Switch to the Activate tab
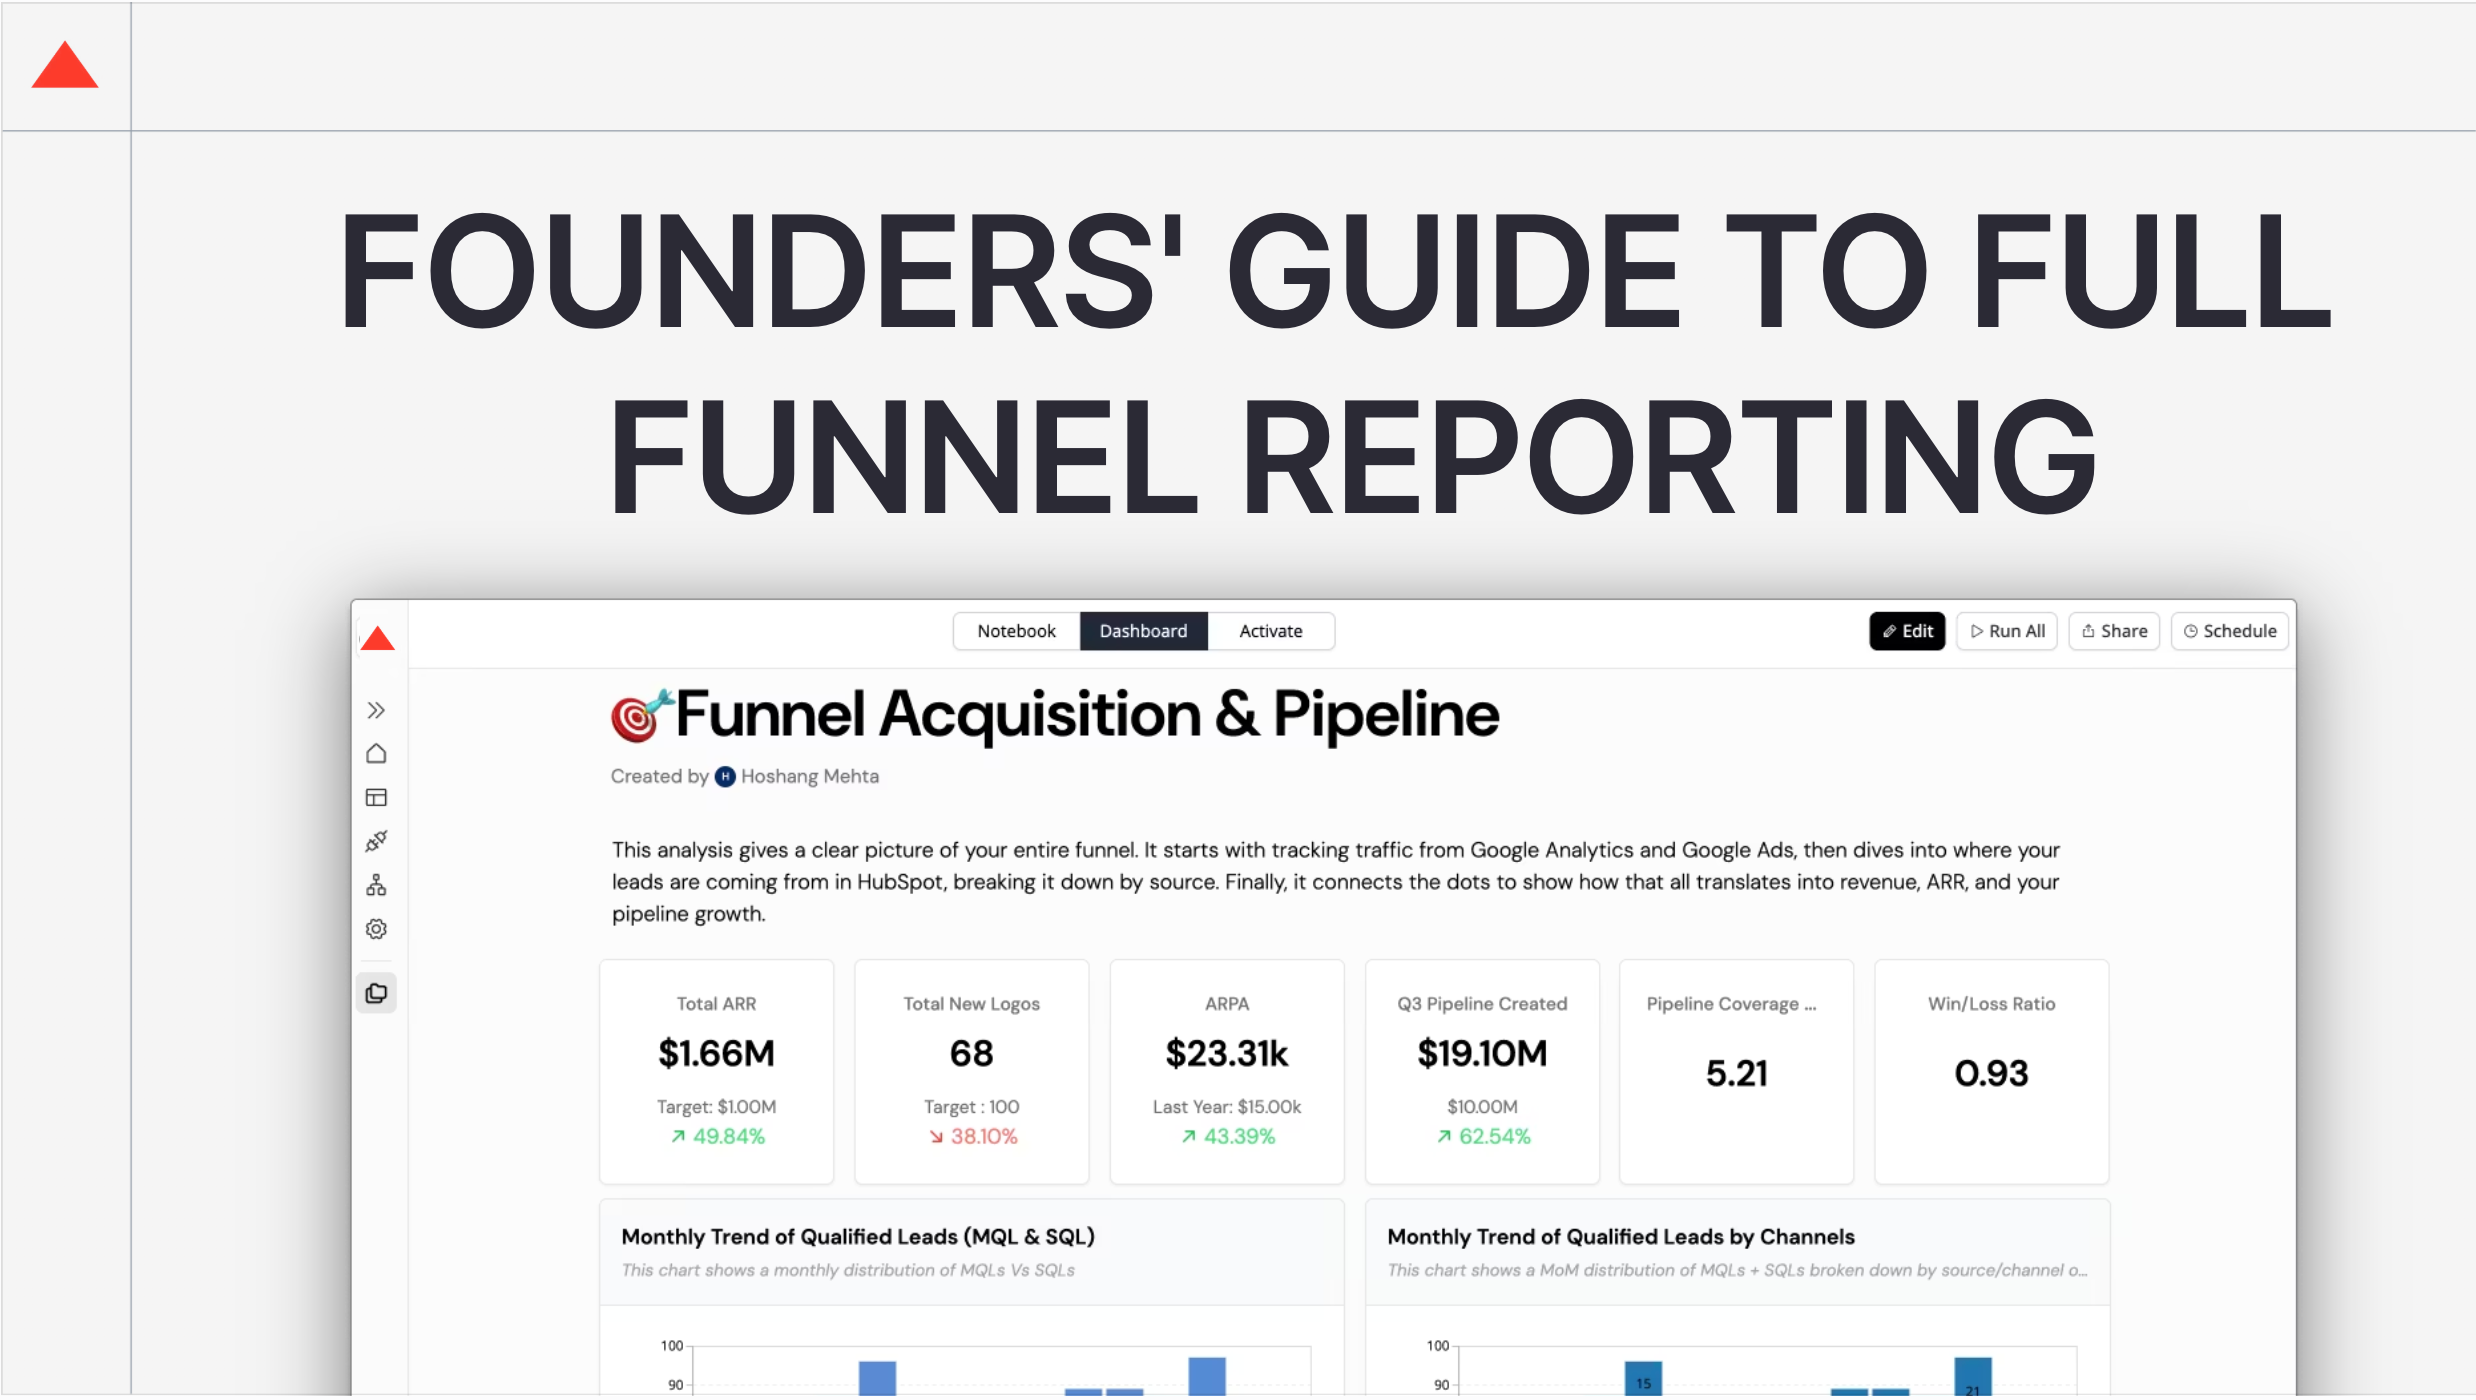The height and width of the screenshot is (1400, 2476). pos(1270,631)
